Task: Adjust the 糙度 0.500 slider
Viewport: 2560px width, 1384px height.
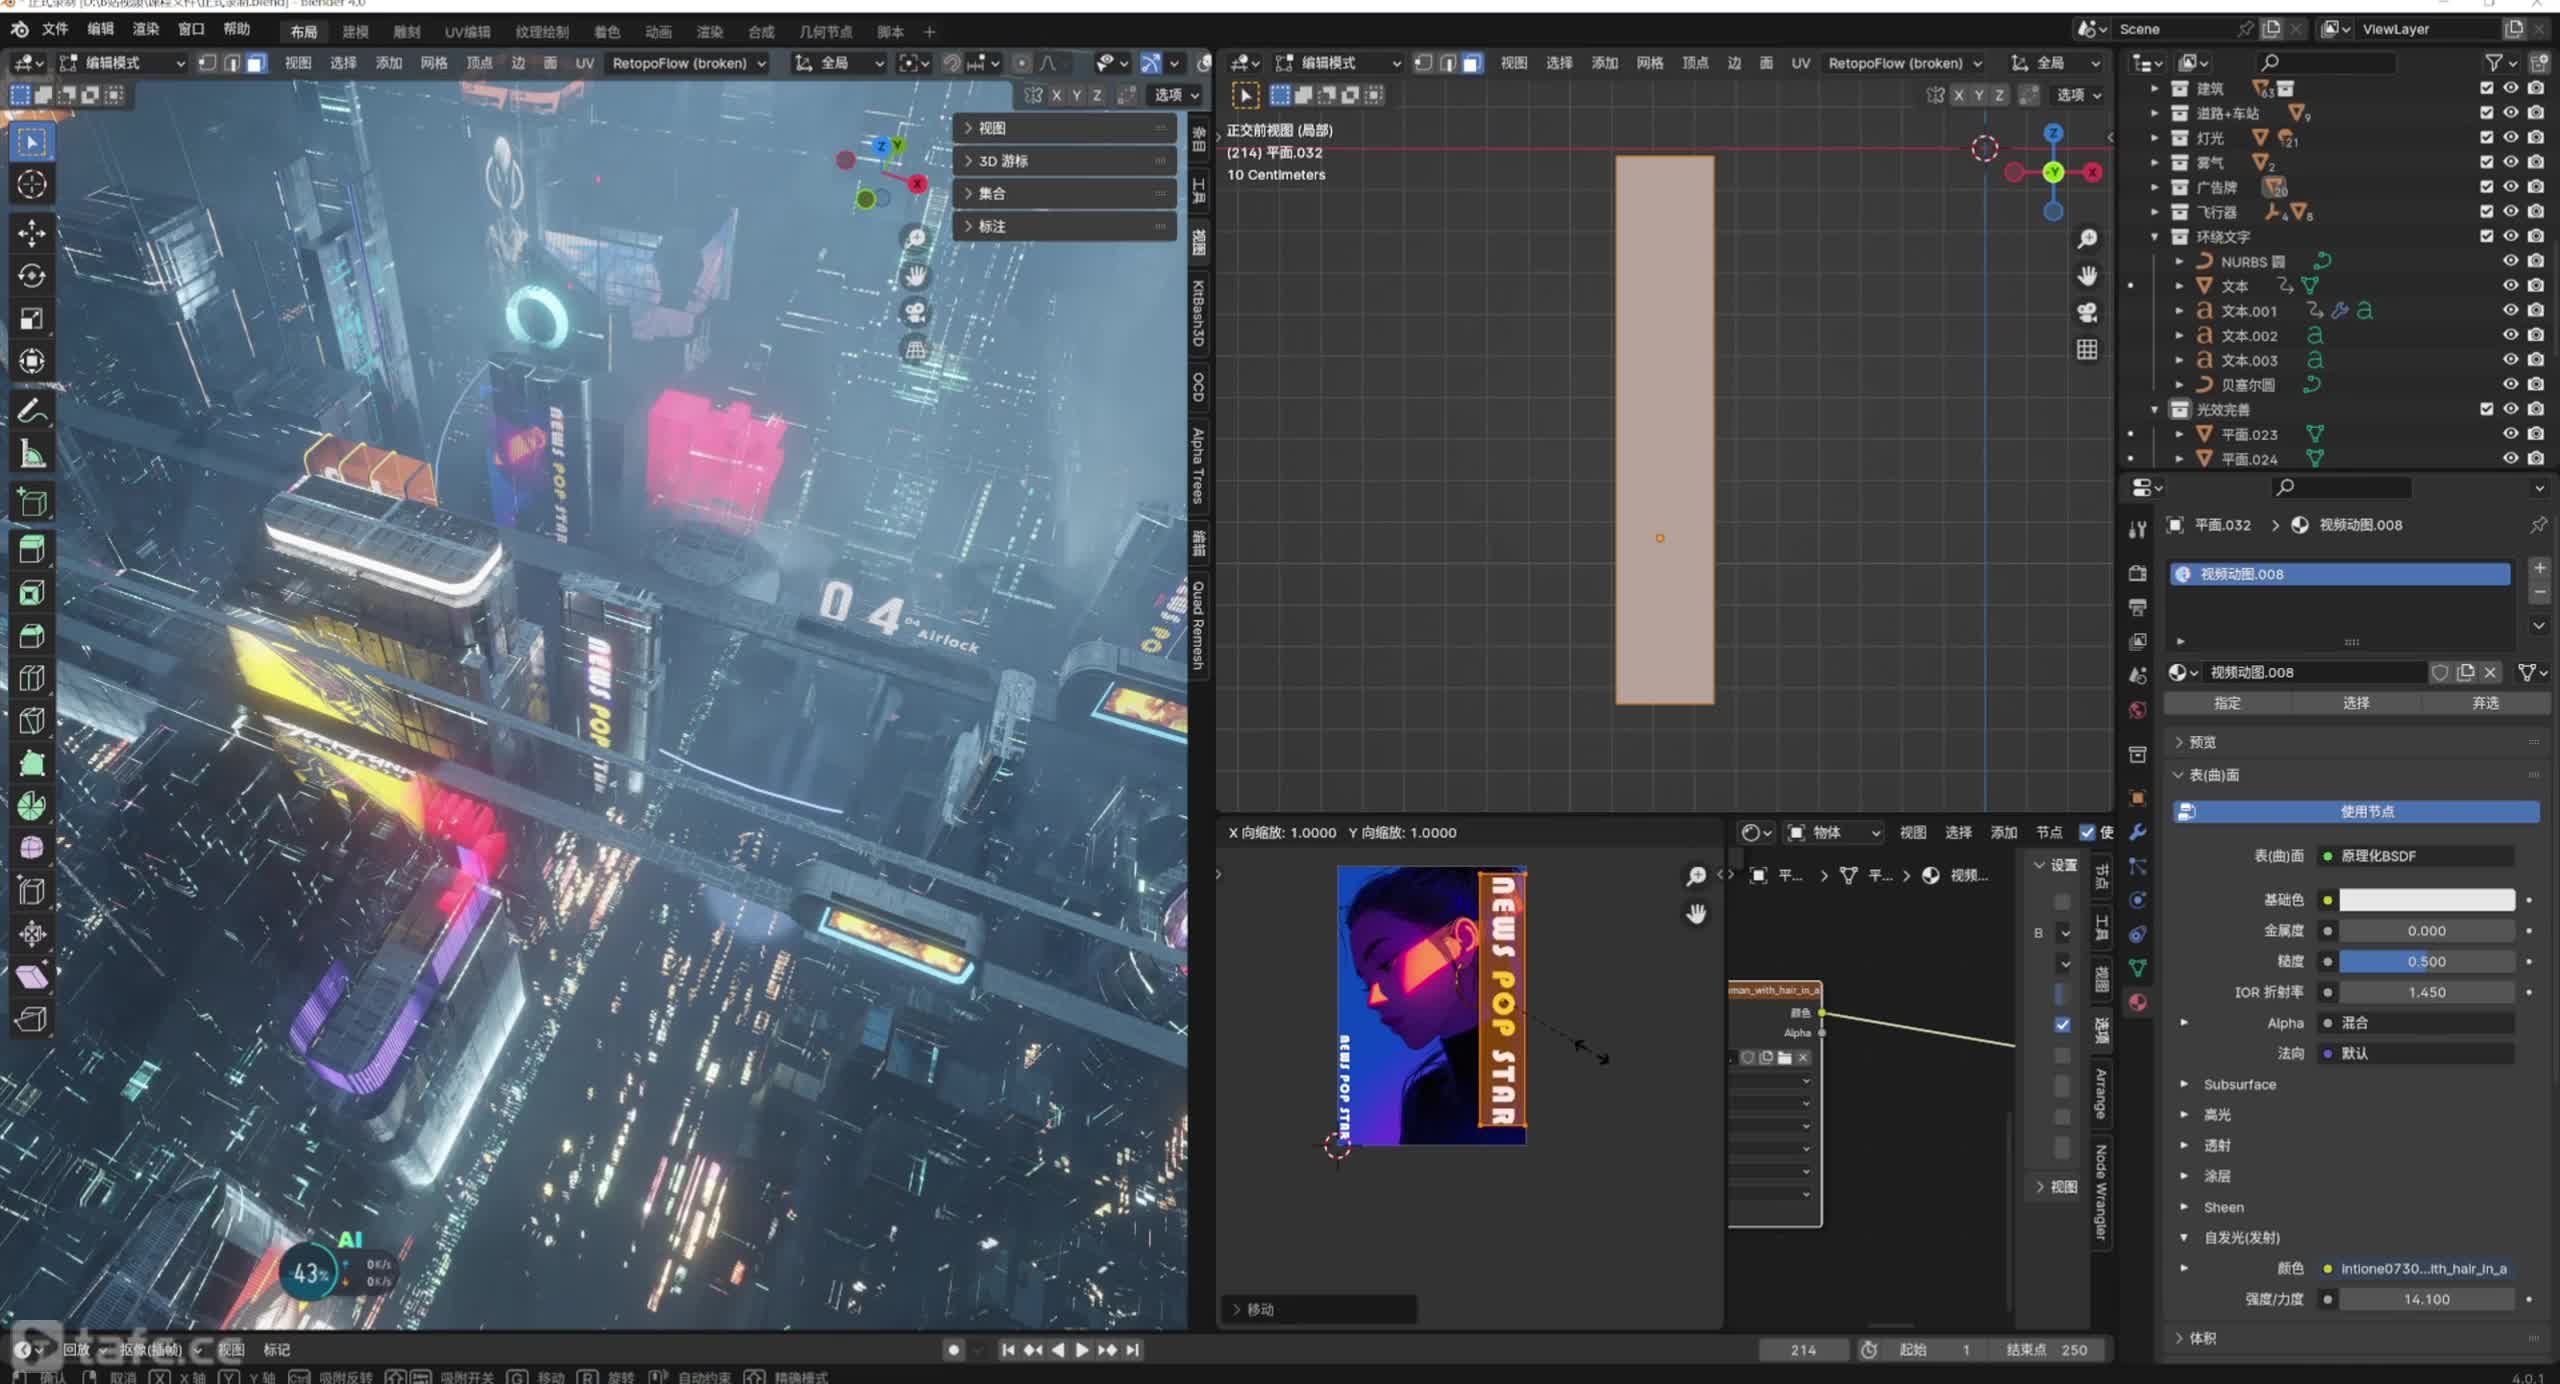Action: (x=2426, y=961)
